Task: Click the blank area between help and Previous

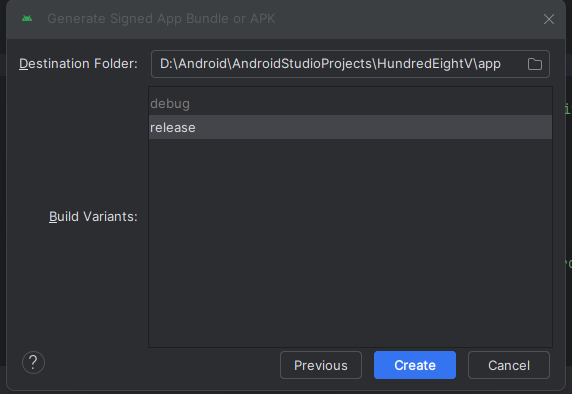Action: click(x=162, y=365)
